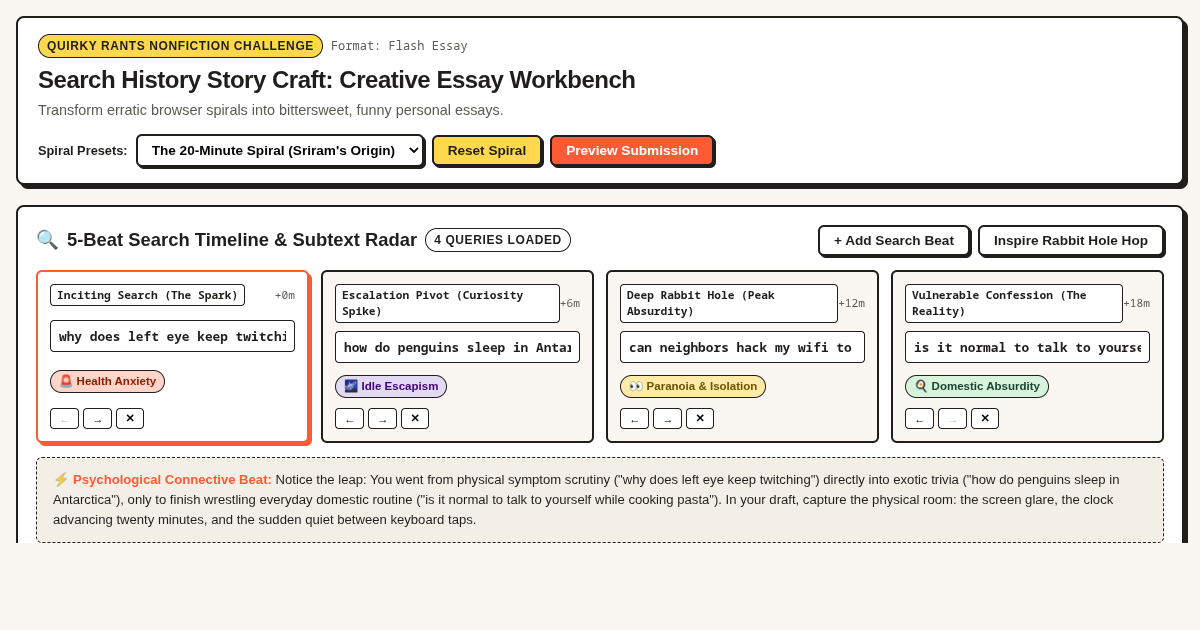The width and height of the screenshot is (1200, 630).
Task: Move the Inciting Search card left
Action: tap(64, 419)
